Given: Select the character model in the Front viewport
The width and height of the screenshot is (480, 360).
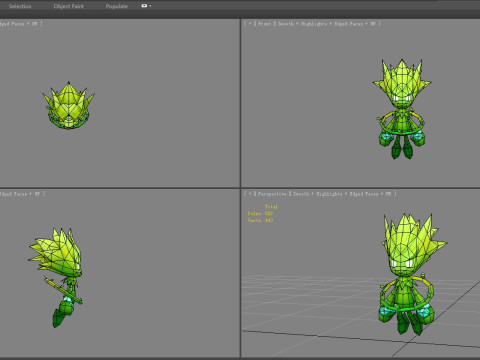Looking at the screenshot, I should [x=402, y=109].
